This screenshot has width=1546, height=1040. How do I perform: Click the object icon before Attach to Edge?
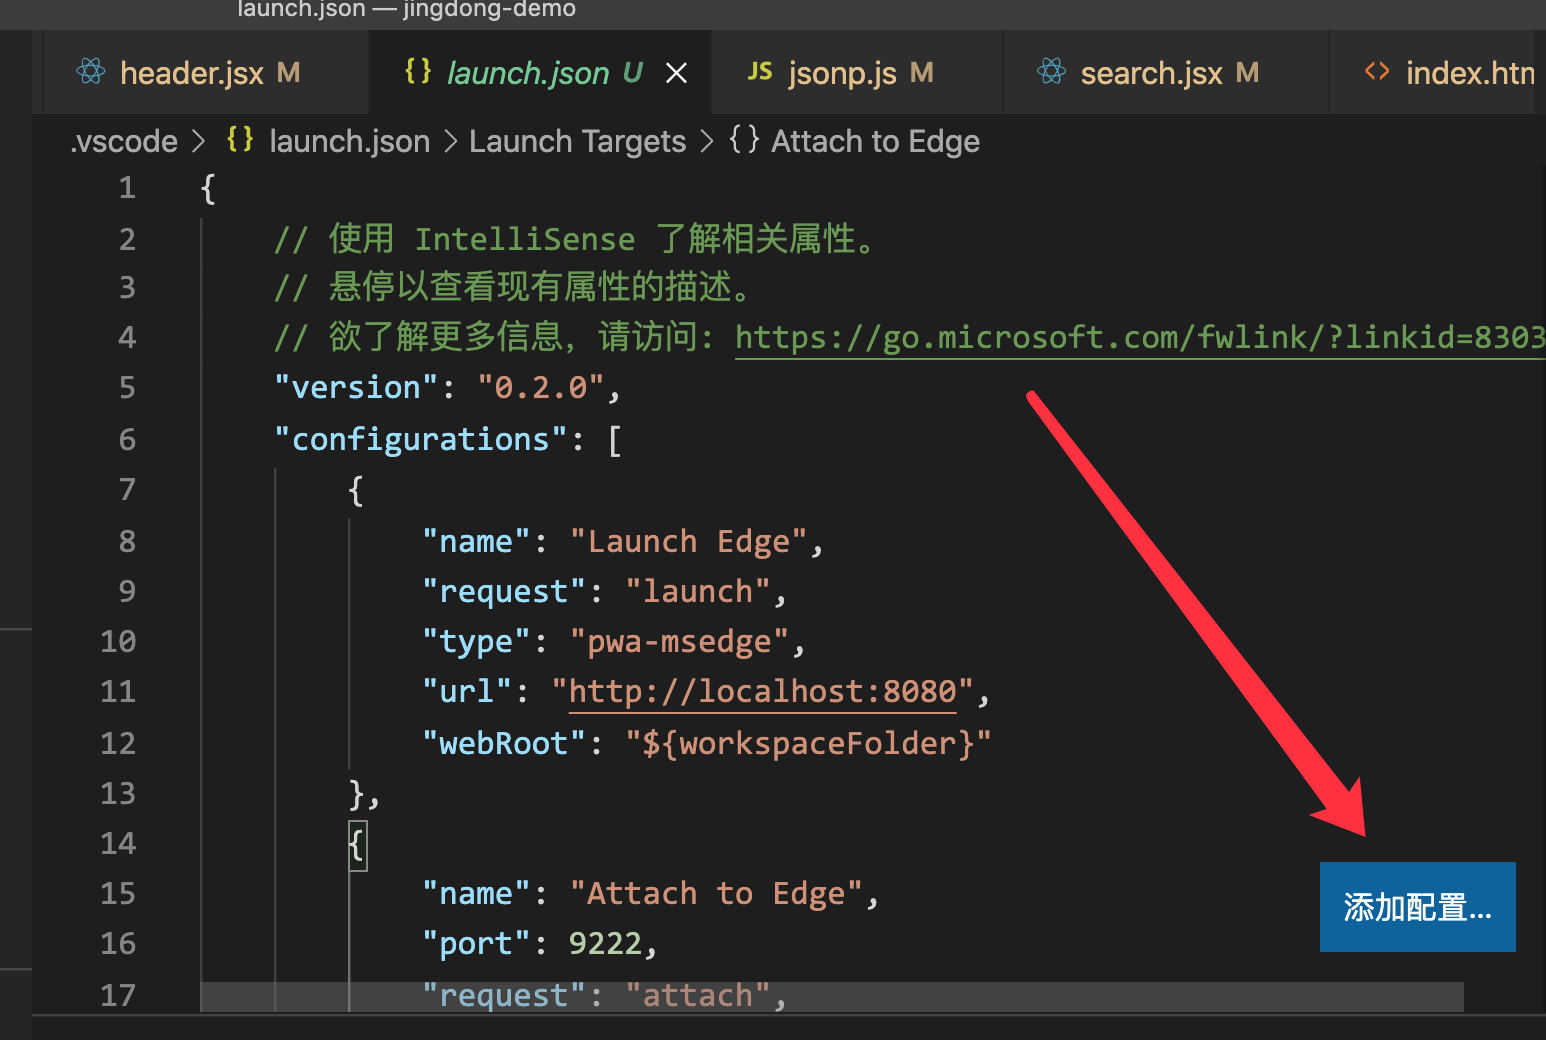click(x=744, y=140)
